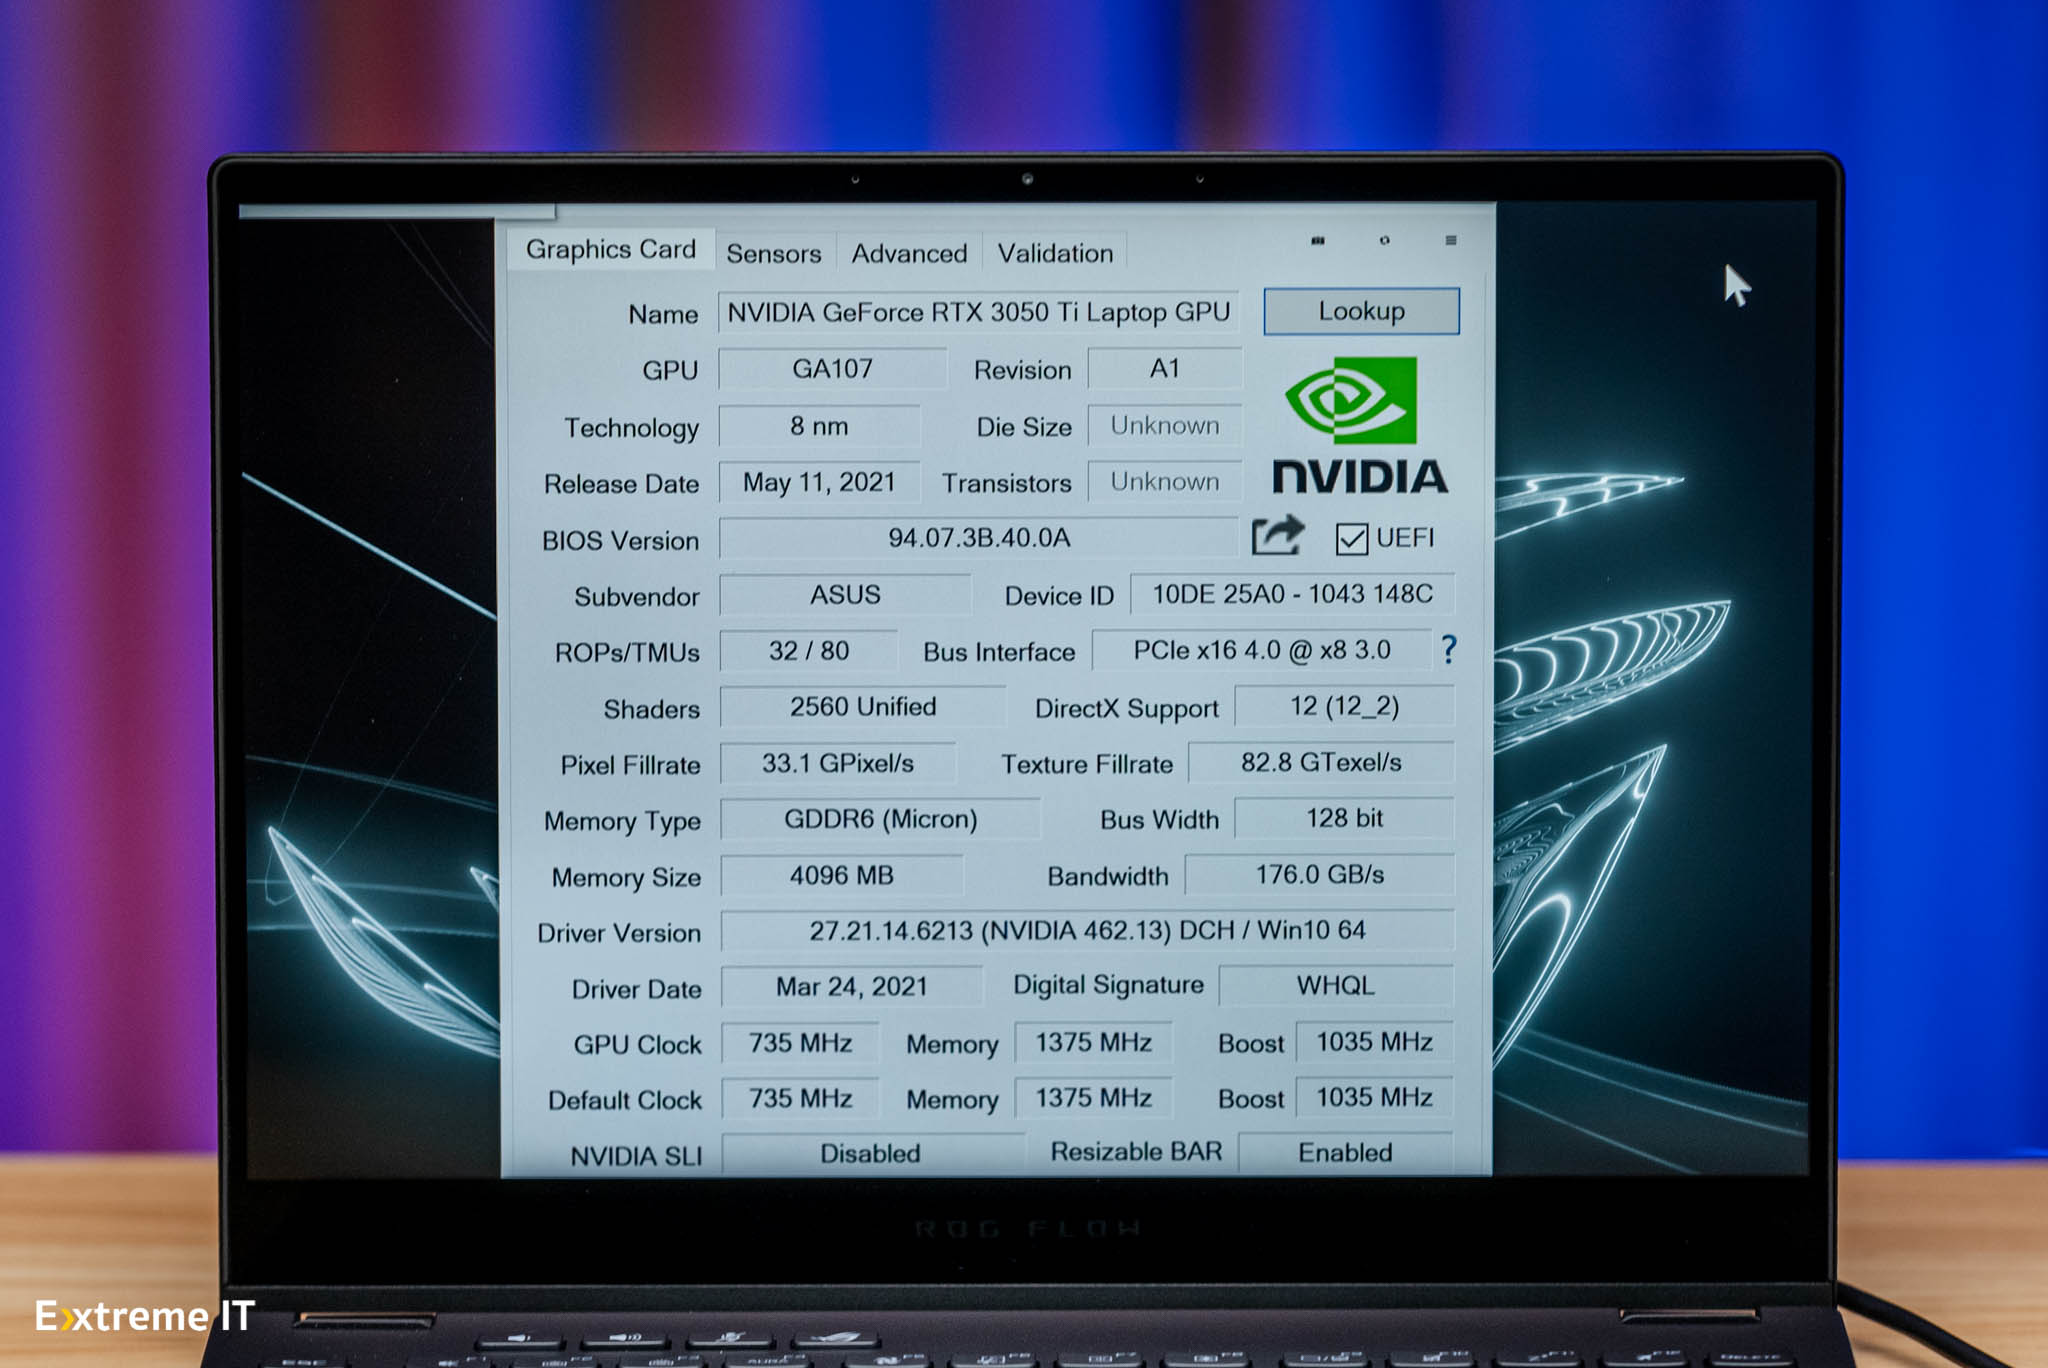Click the refresh icon near the tabs
Viewport: 2048px width, 1368px height.
click(x=1384, y=240)
